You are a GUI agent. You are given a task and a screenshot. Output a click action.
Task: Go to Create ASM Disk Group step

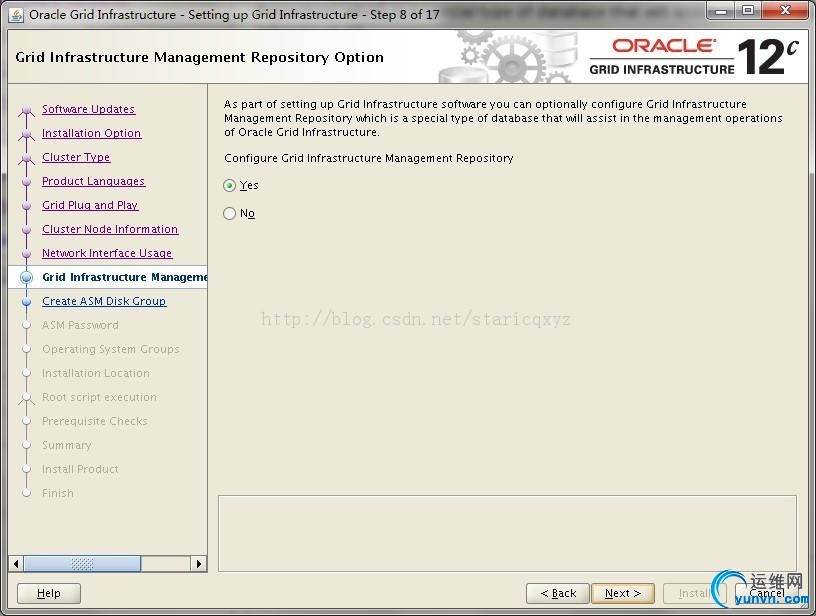point(104,301)
